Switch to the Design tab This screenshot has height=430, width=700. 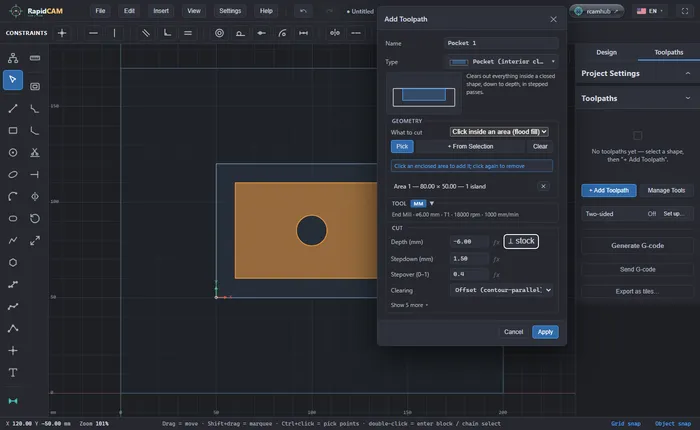[606, 52]
